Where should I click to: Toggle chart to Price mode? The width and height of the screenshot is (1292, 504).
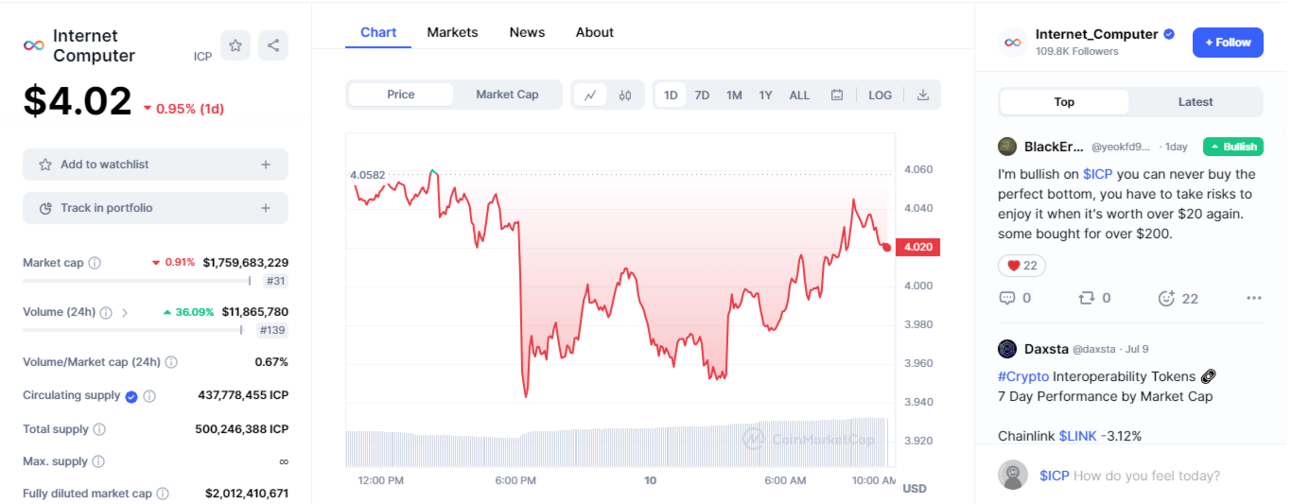[x=401, y=95]
